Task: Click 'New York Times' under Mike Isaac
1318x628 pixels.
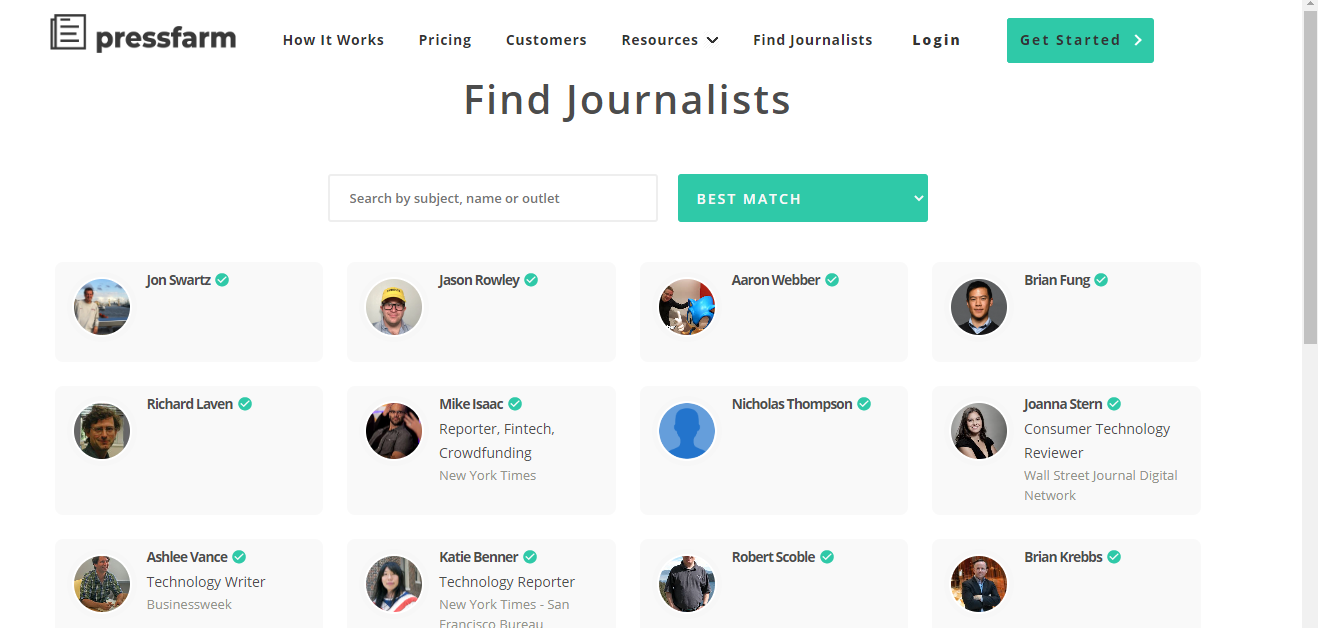Action: pos(488,475)
